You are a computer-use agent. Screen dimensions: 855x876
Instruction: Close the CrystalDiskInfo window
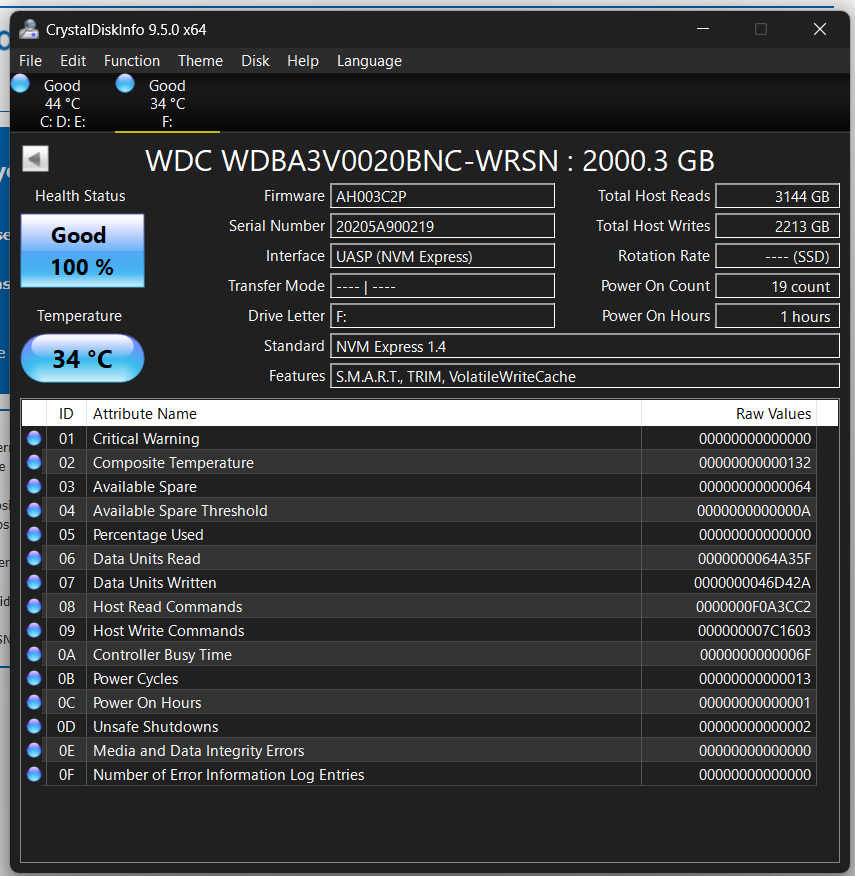[819, 28]
